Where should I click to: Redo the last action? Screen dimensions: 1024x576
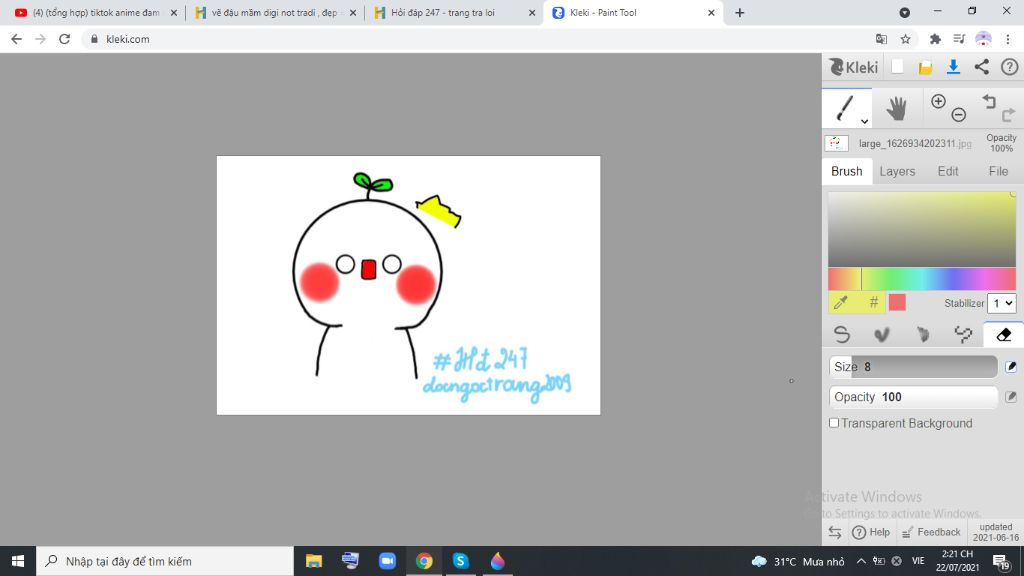click(x=1008, y=115)
